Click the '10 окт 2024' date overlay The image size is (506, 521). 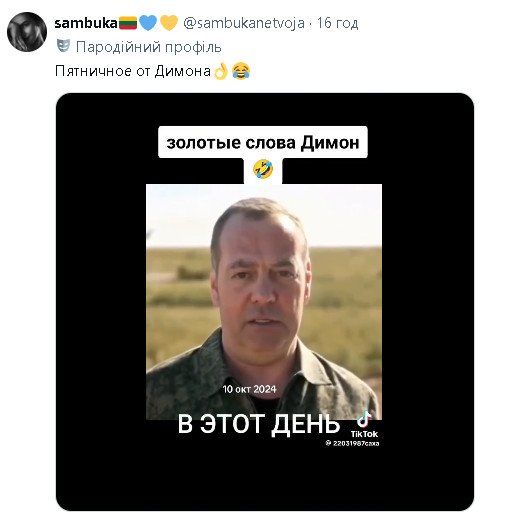pos(249,389)
